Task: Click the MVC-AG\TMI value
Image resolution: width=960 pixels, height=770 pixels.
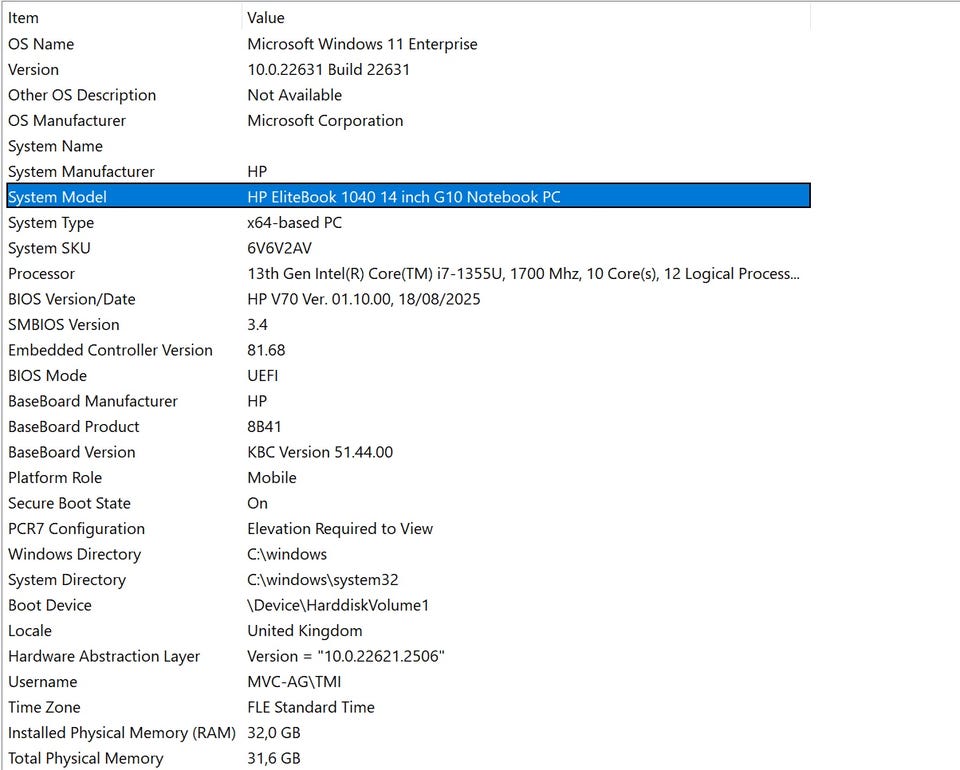Action: 294,682
